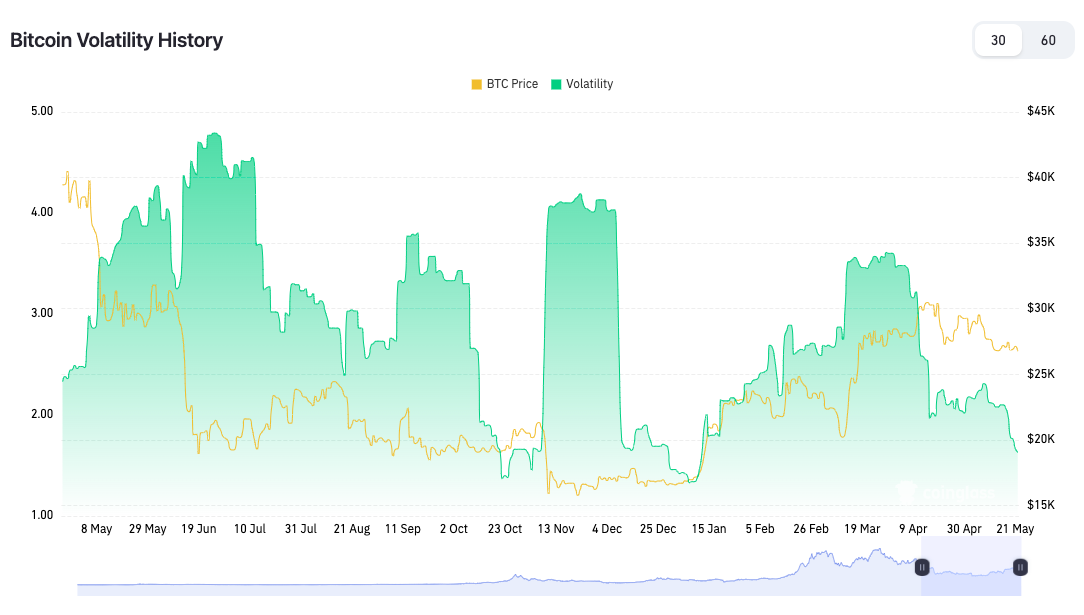This screenshot has width=1084, height=615.
Task: Click the 31 Jul x-axis label
Action: (301, 529)
